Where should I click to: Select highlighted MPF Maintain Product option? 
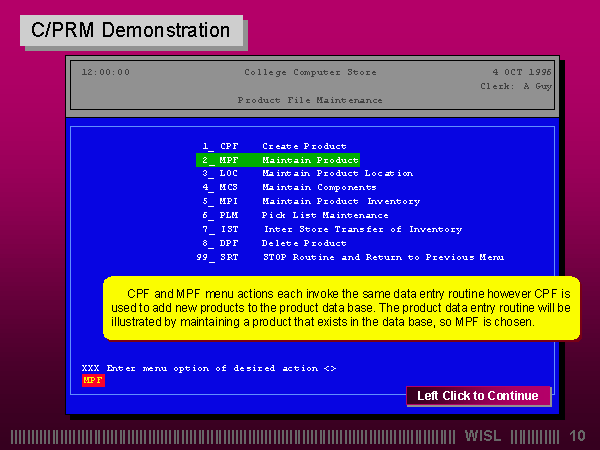point(277,160)
